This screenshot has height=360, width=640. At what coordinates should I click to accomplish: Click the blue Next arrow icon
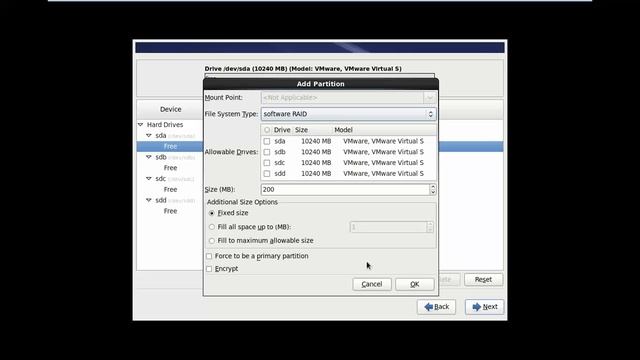[477, 307]
